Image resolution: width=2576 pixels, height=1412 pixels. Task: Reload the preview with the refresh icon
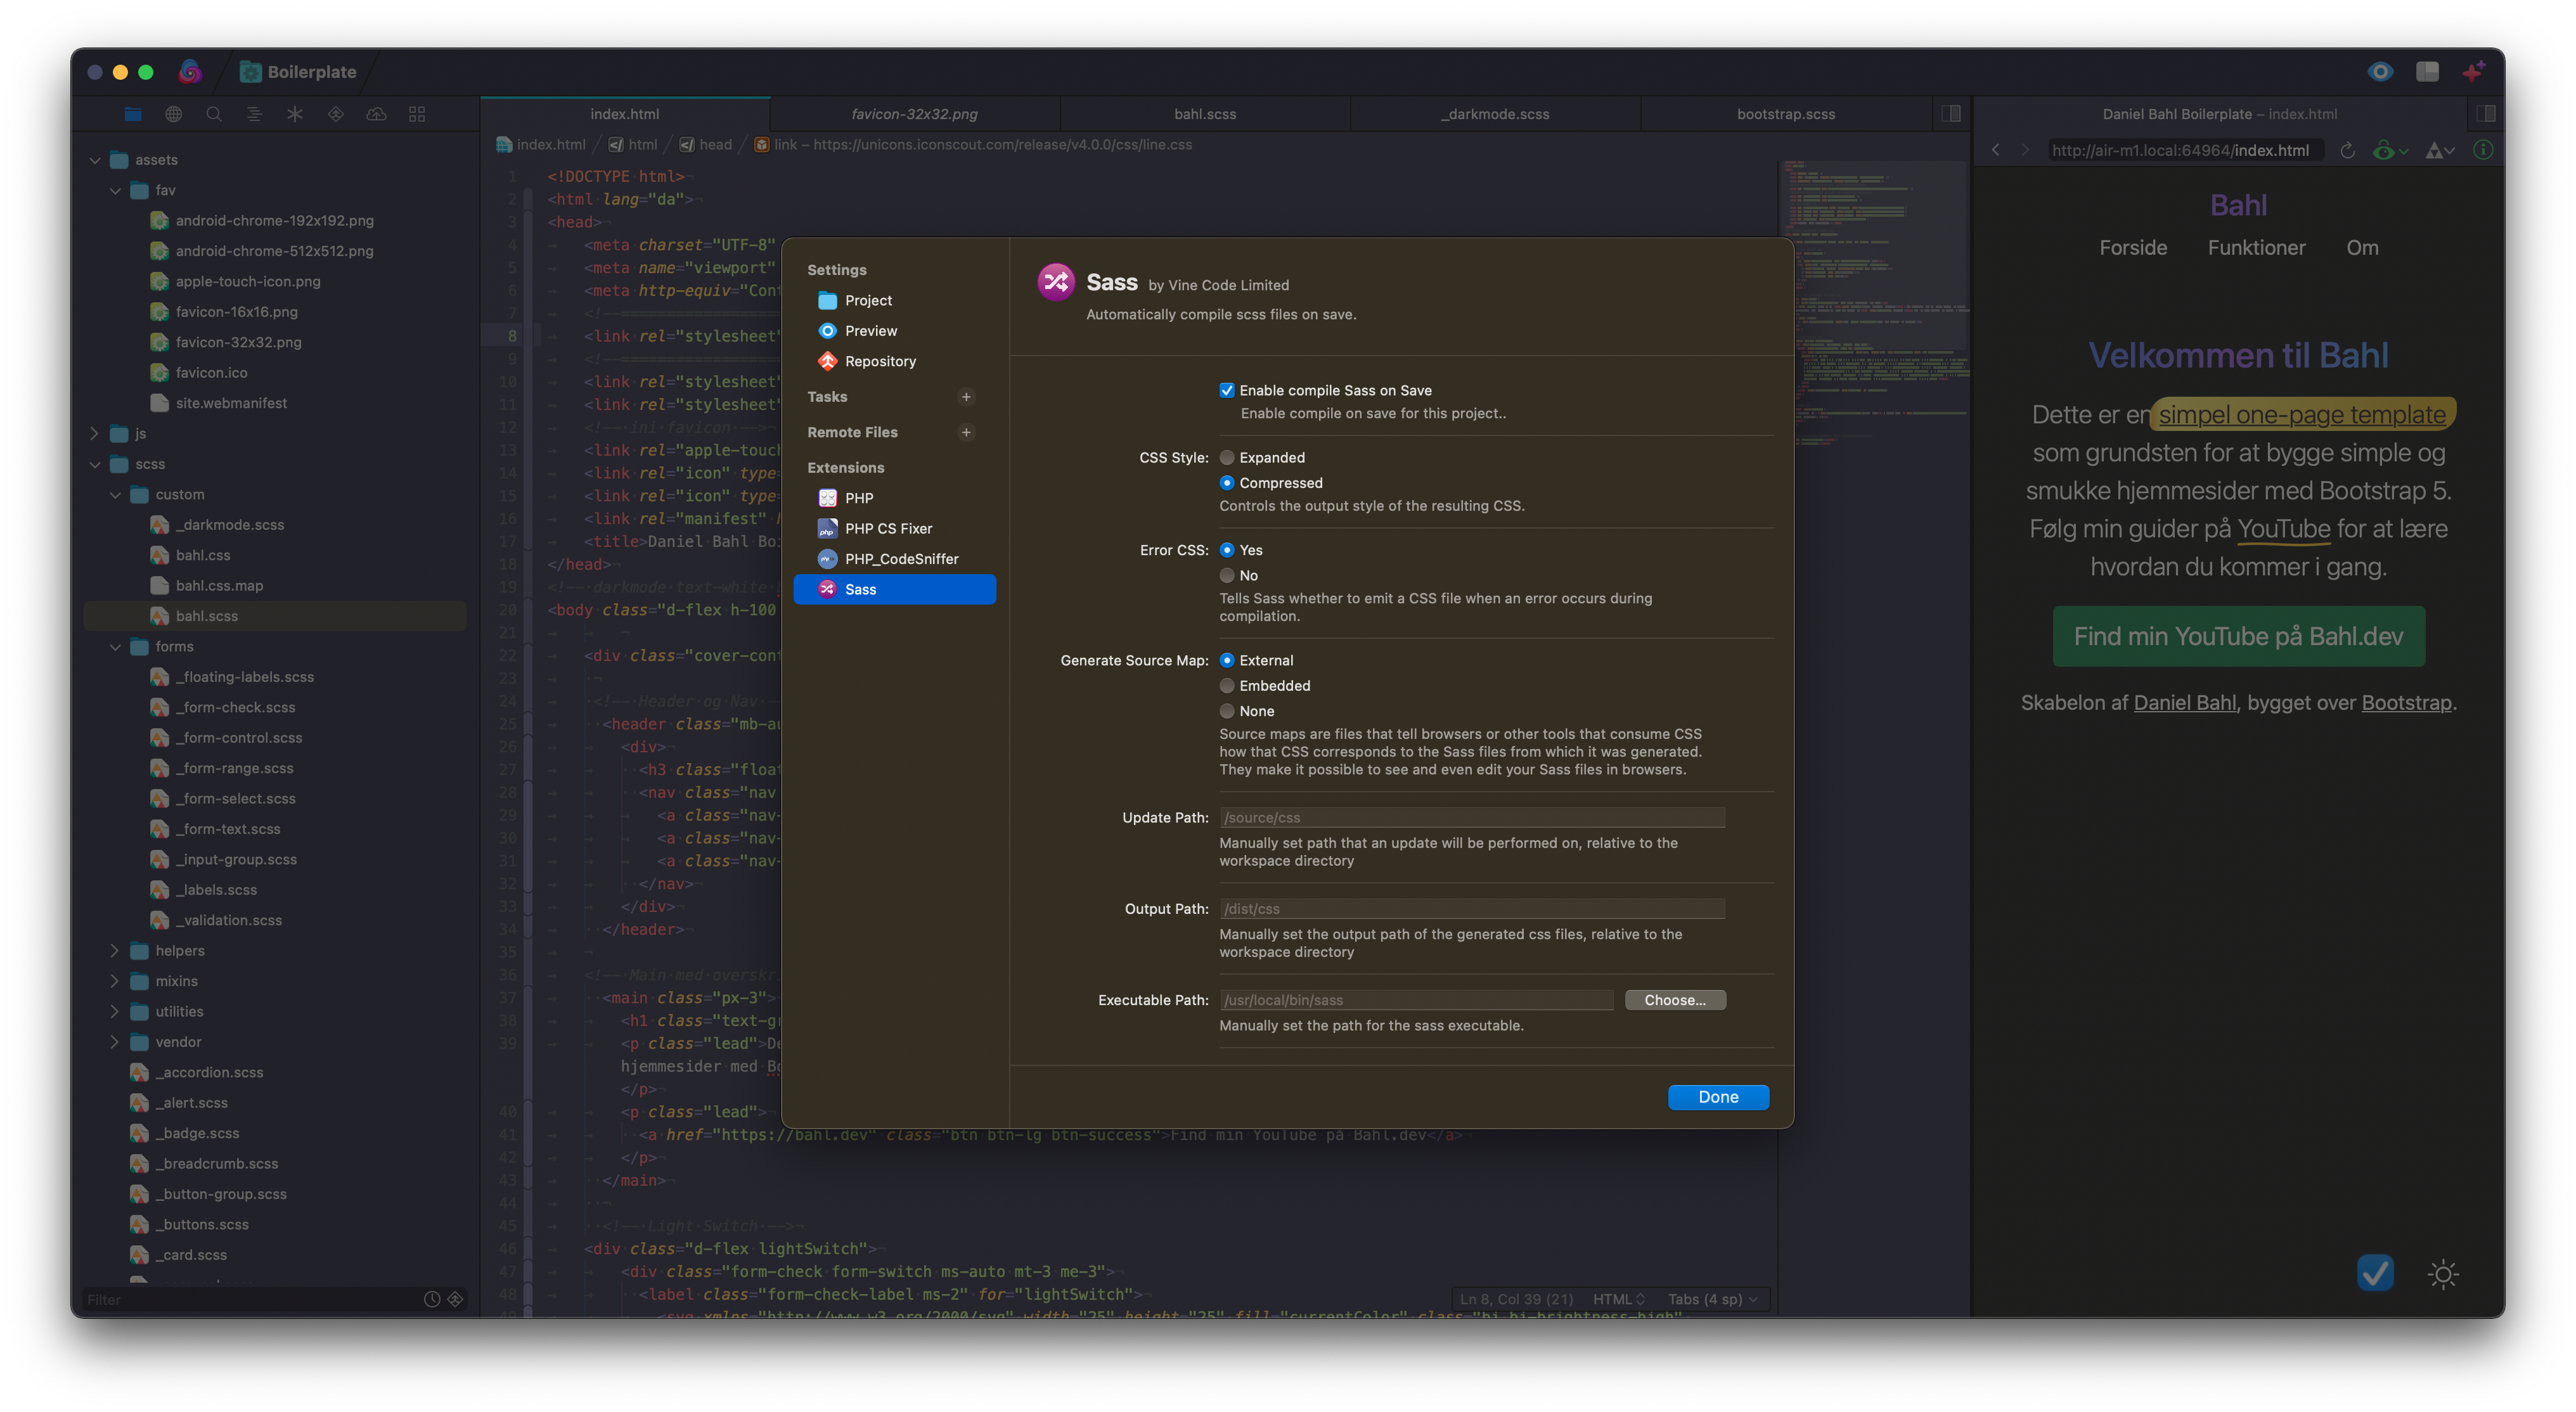2347,150
